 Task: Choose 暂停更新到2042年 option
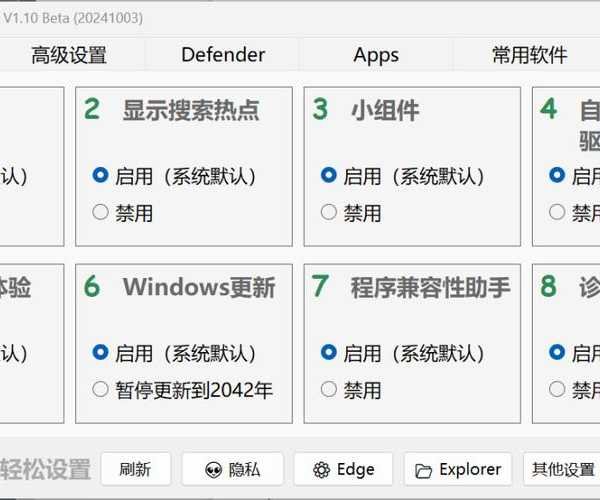tap(100, 389)
